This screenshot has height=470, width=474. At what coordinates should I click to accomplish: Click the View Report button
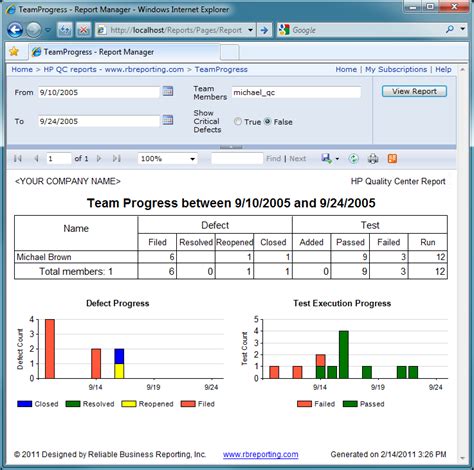click(414, 91)
